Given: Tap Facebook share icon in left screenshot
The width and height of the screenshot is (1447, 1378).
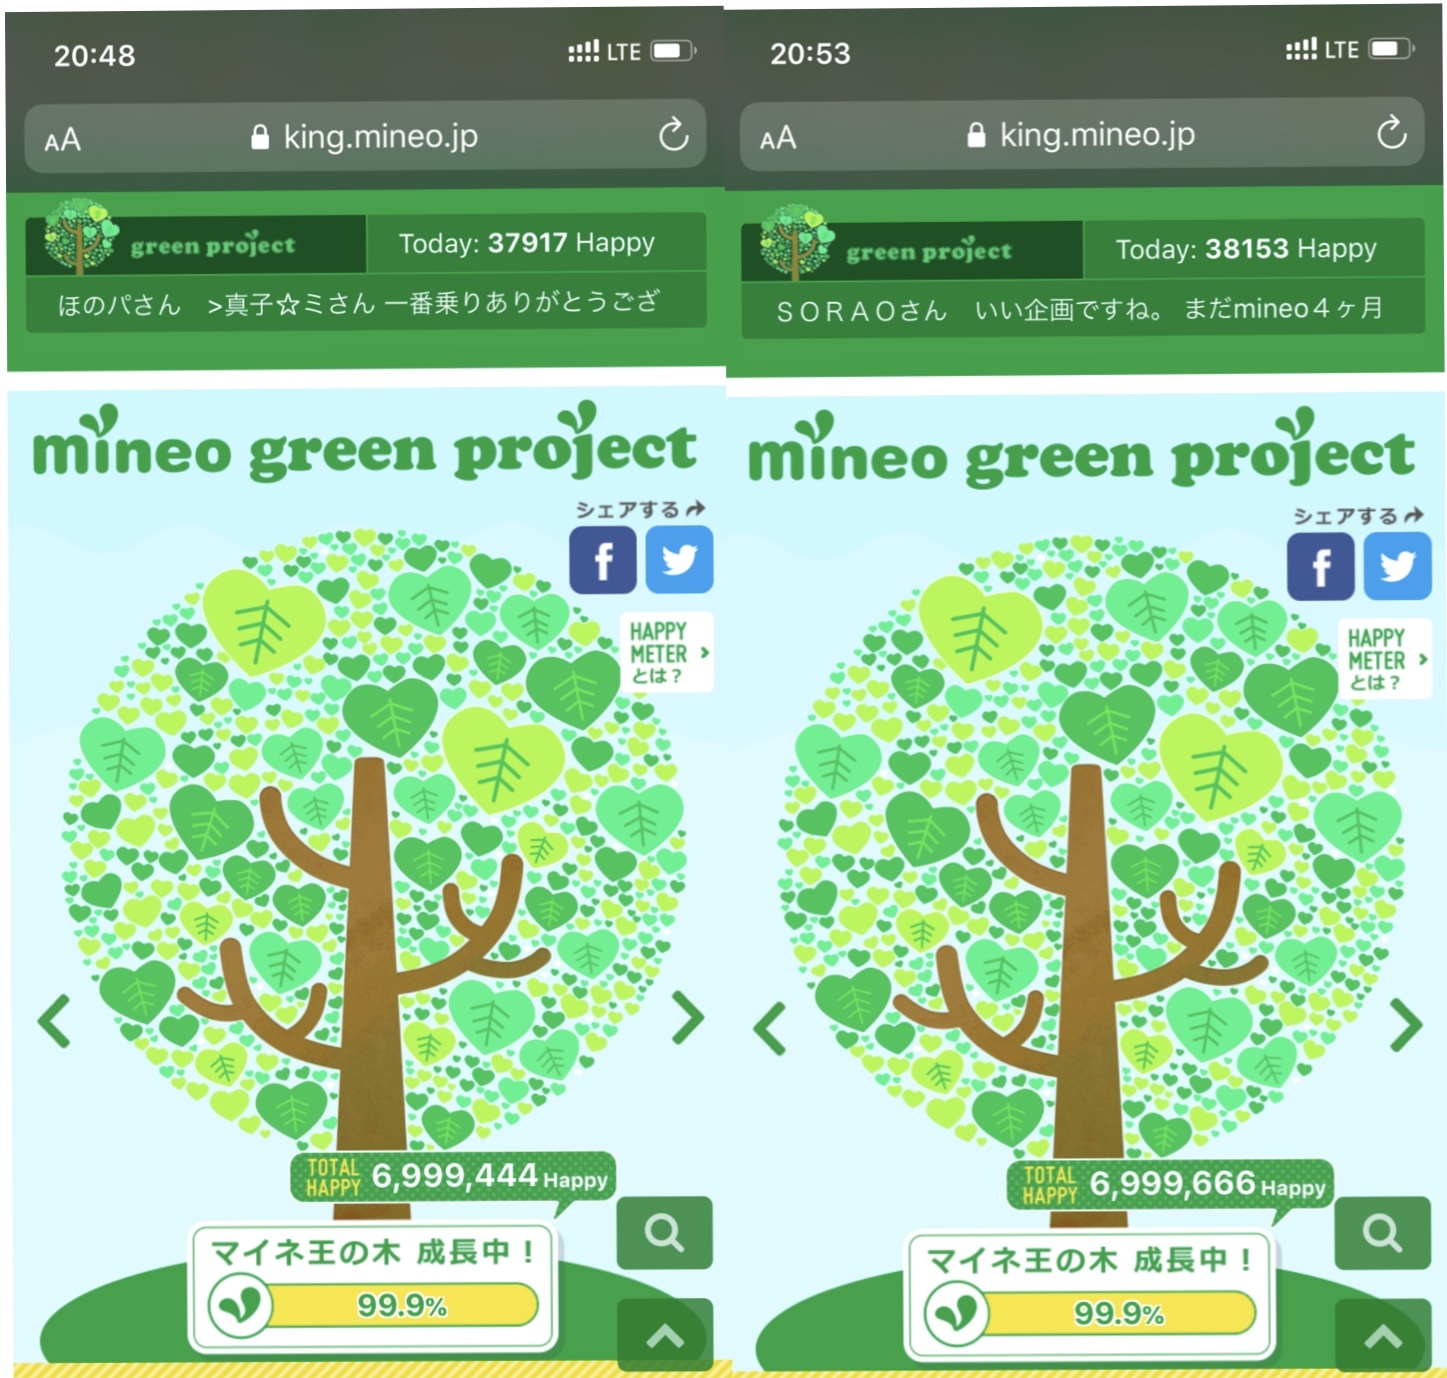Looking at the screenshot, I should (603, 560).
